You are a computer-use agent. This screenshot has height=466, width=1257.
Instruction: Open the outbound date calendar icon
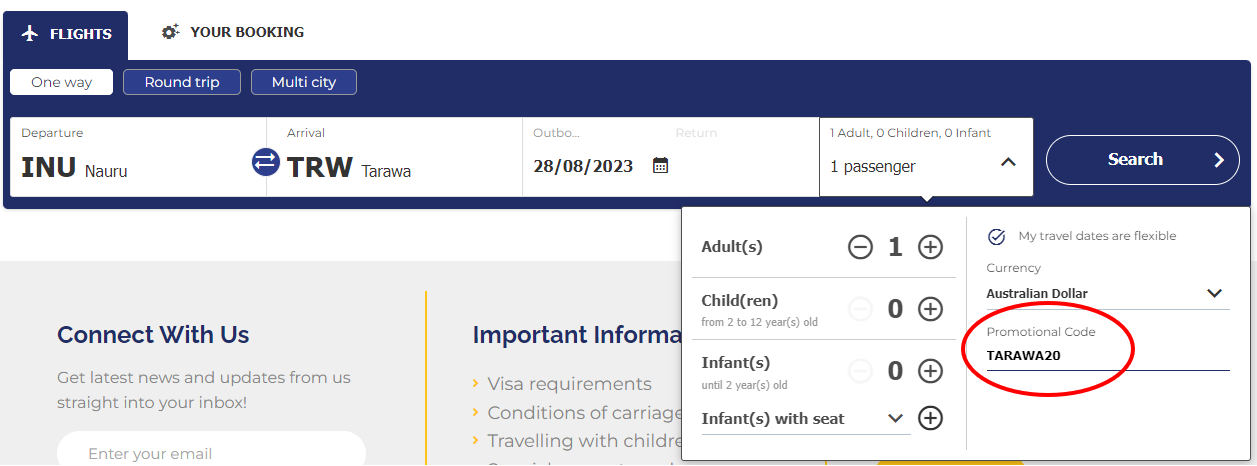660,166
